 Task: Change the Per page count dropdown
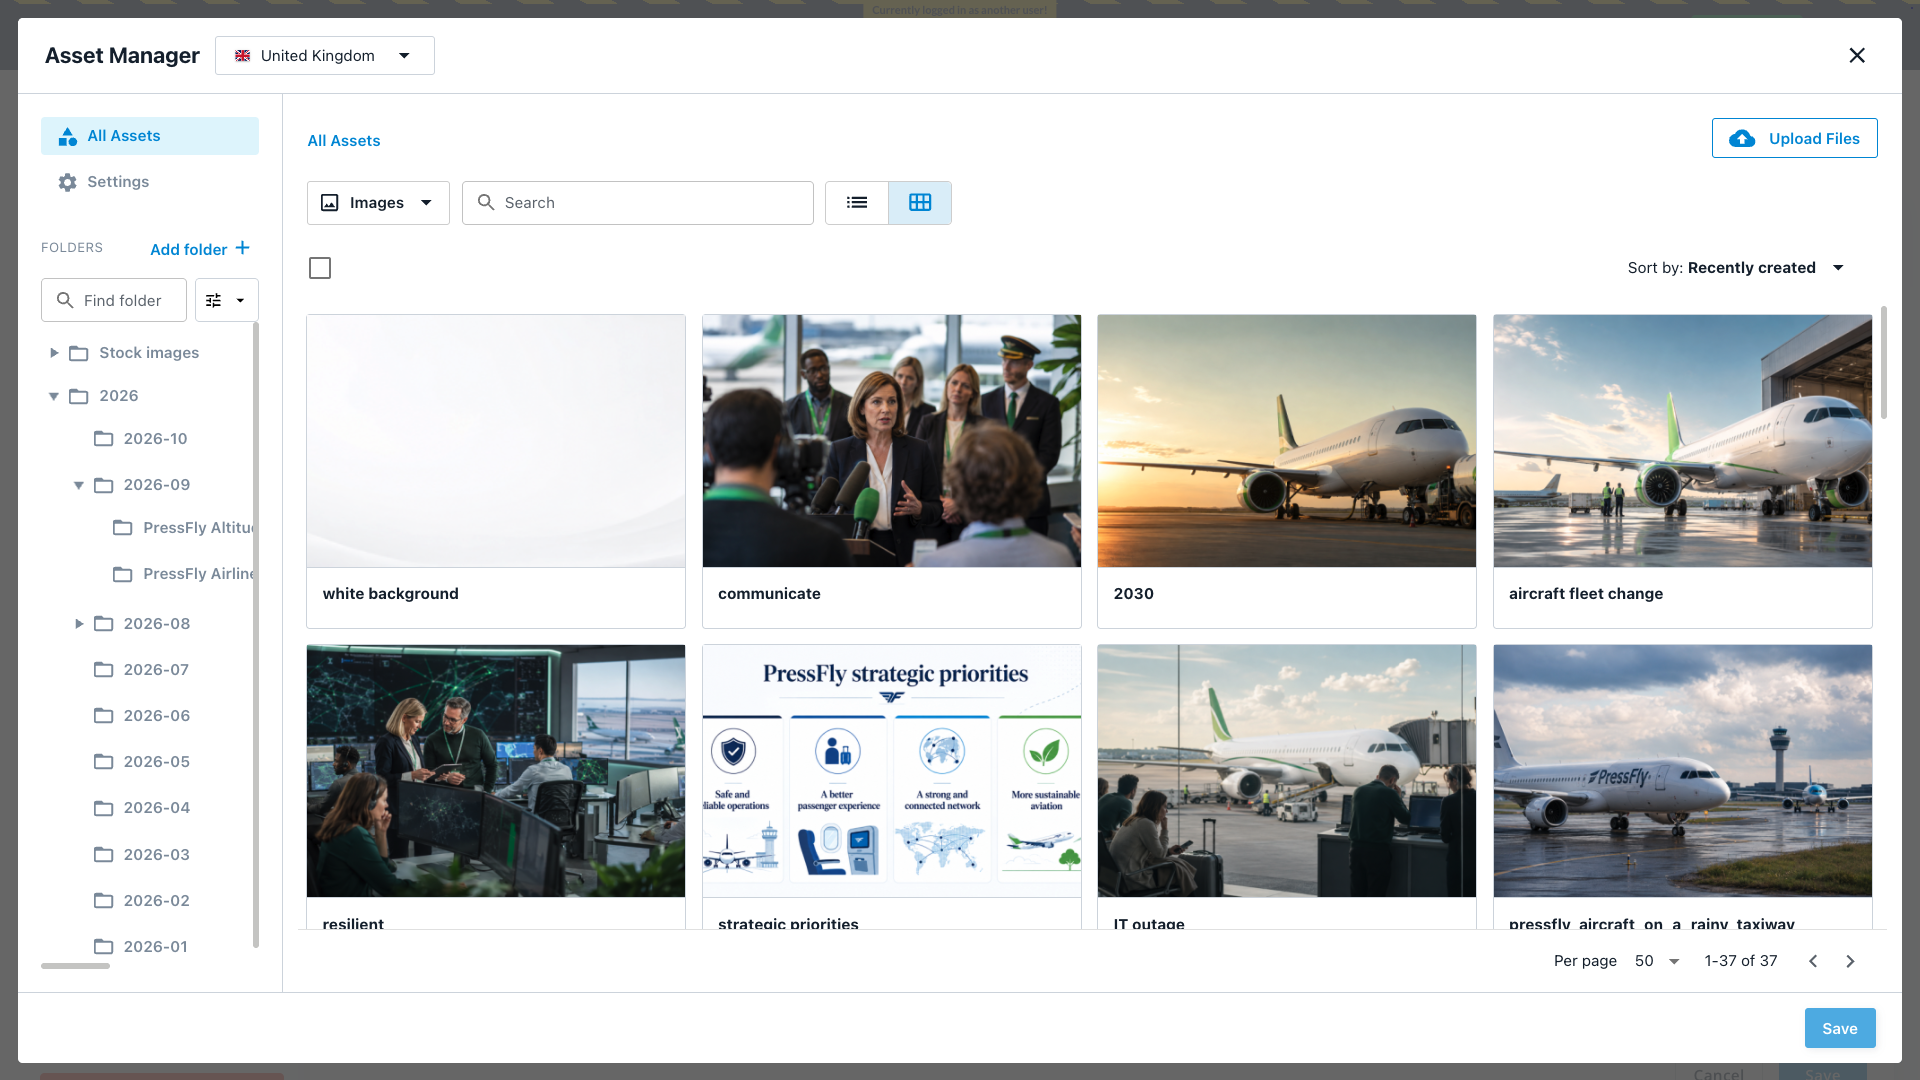coord(1657,961)
